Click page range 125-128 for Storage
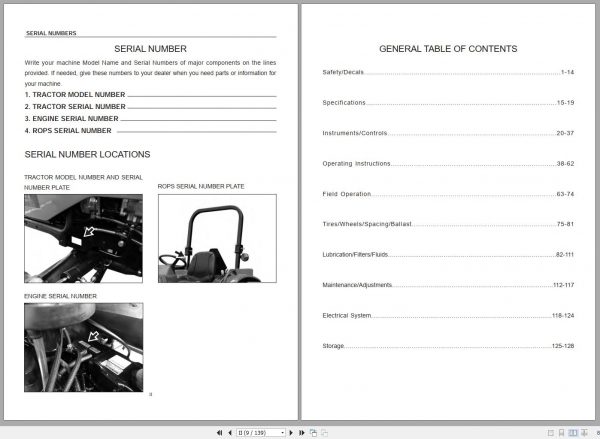 563,346
